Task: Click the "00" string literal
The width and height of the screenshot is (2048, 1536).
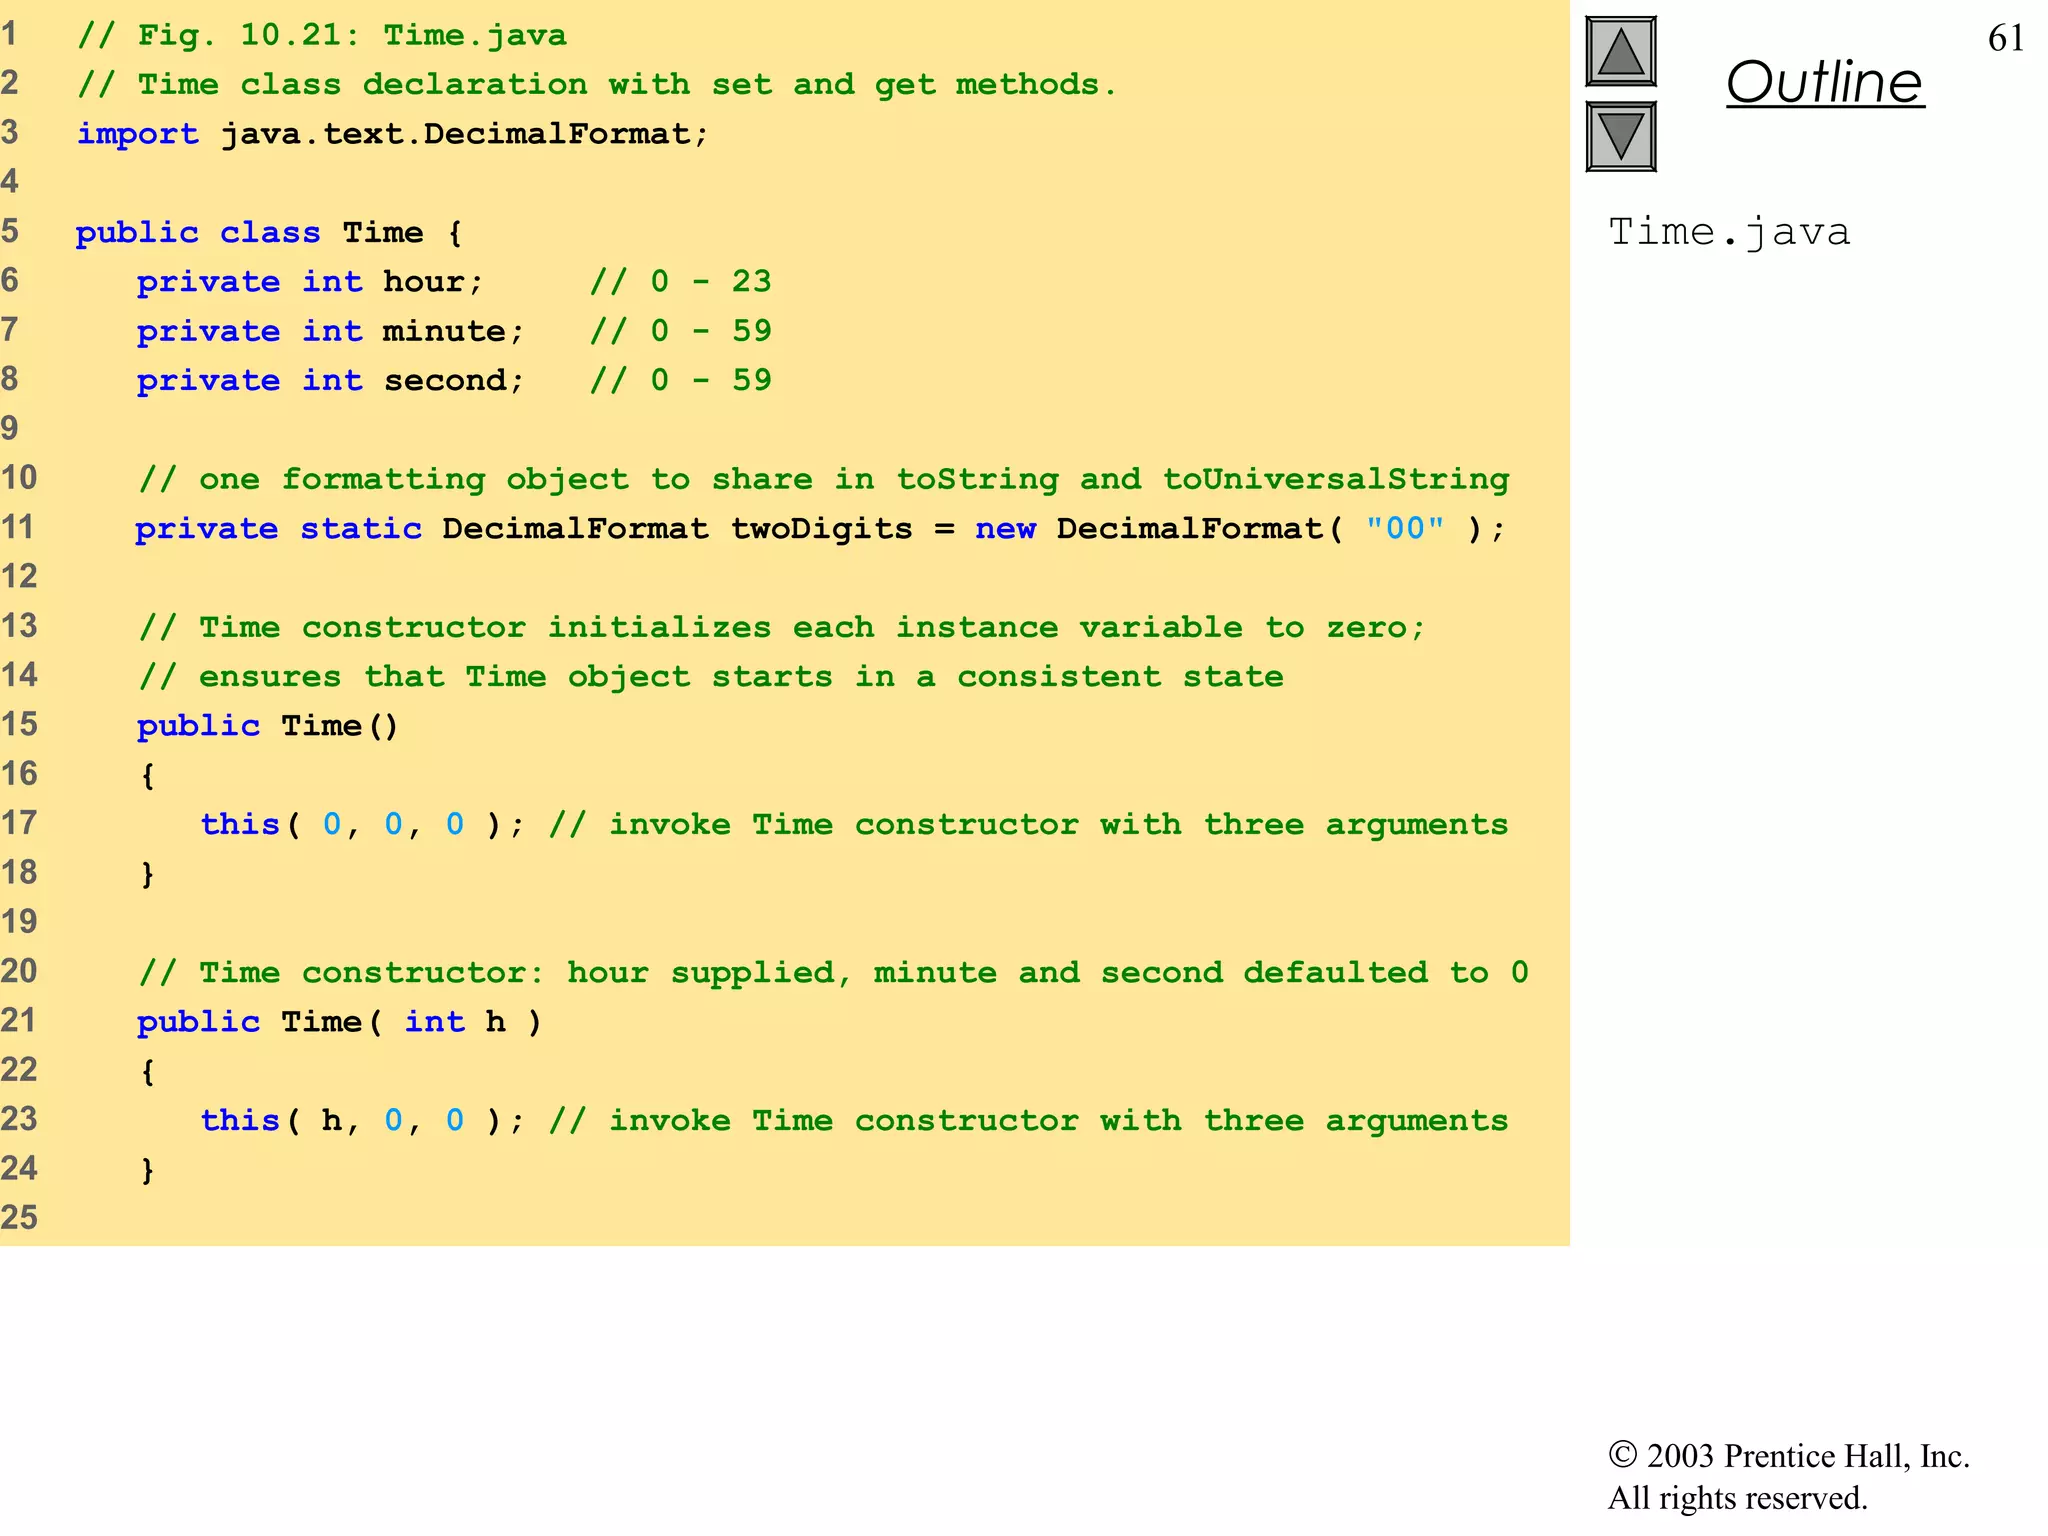Action: 1405,527
